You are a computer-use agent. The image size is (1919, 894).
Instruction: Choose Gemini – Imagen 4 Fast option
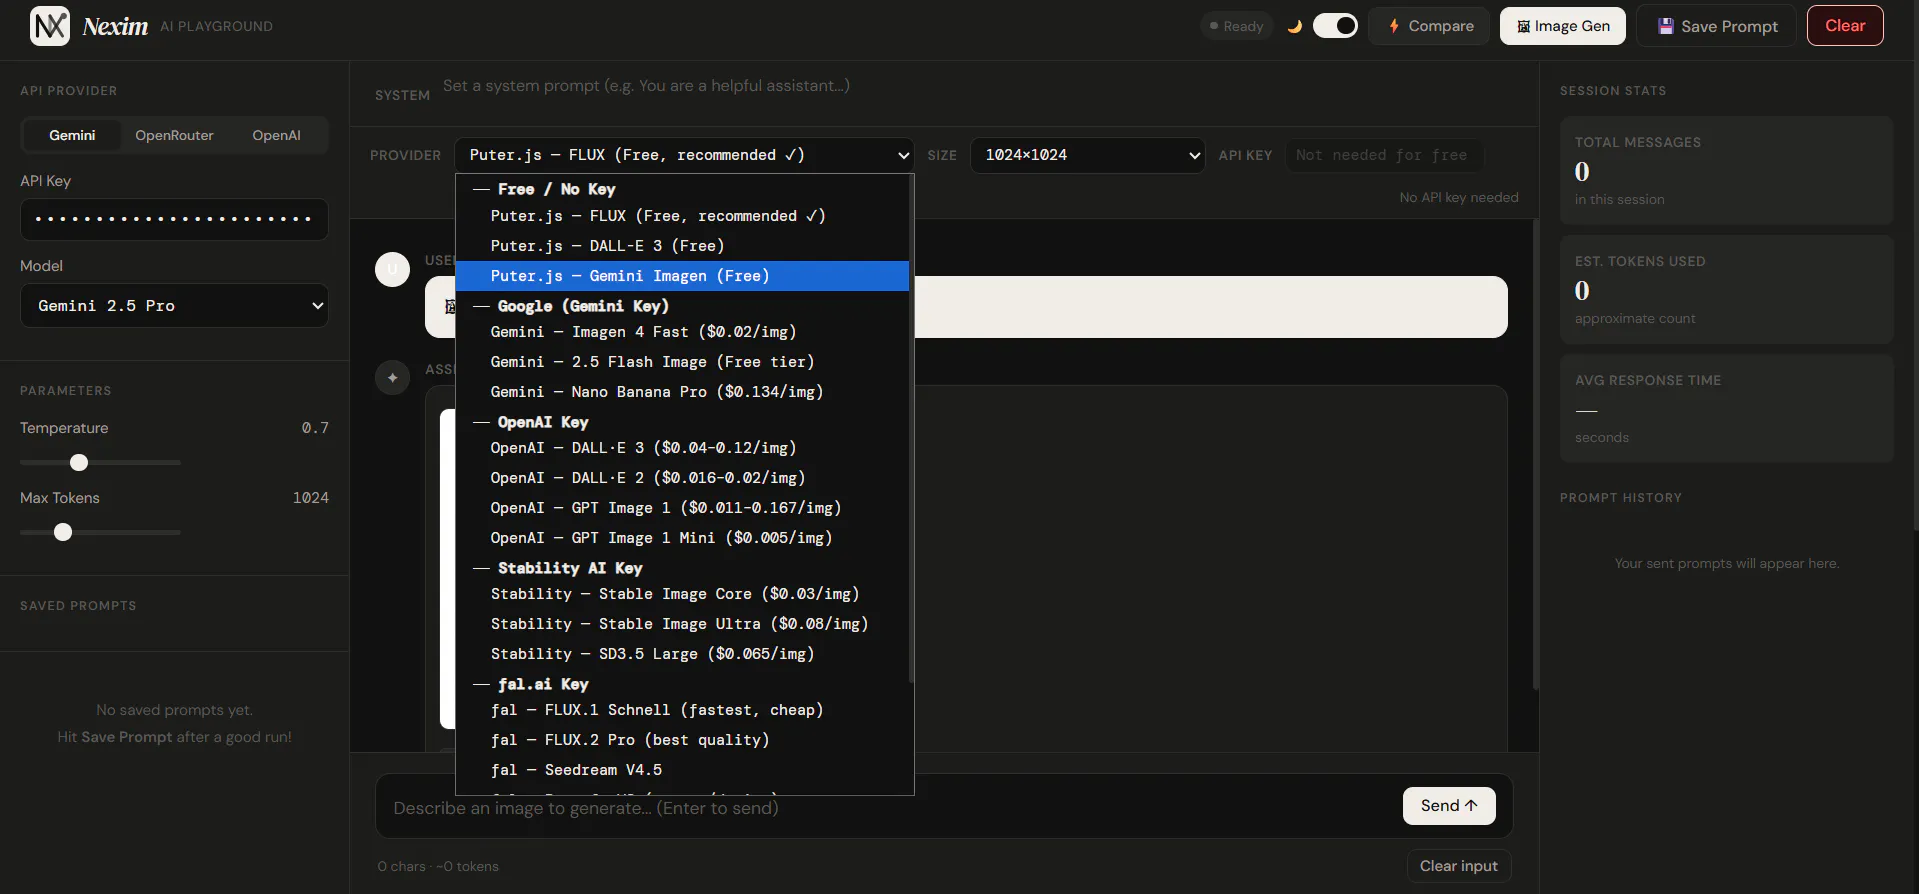[x=682, y=332]
